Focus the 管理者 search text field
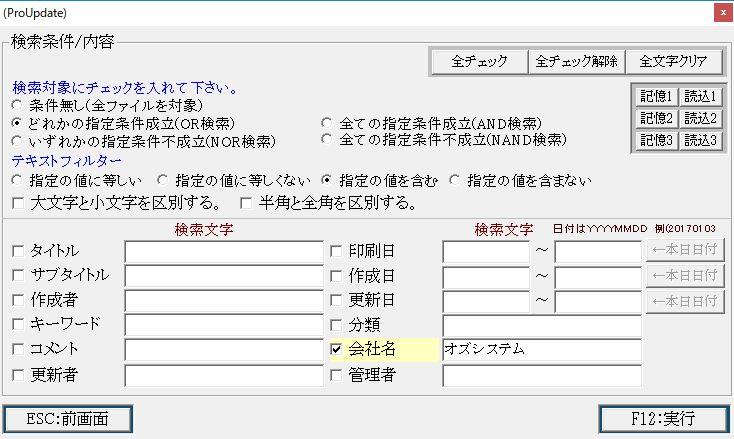Viewport: 734px width, 439px height. point(542,376)
